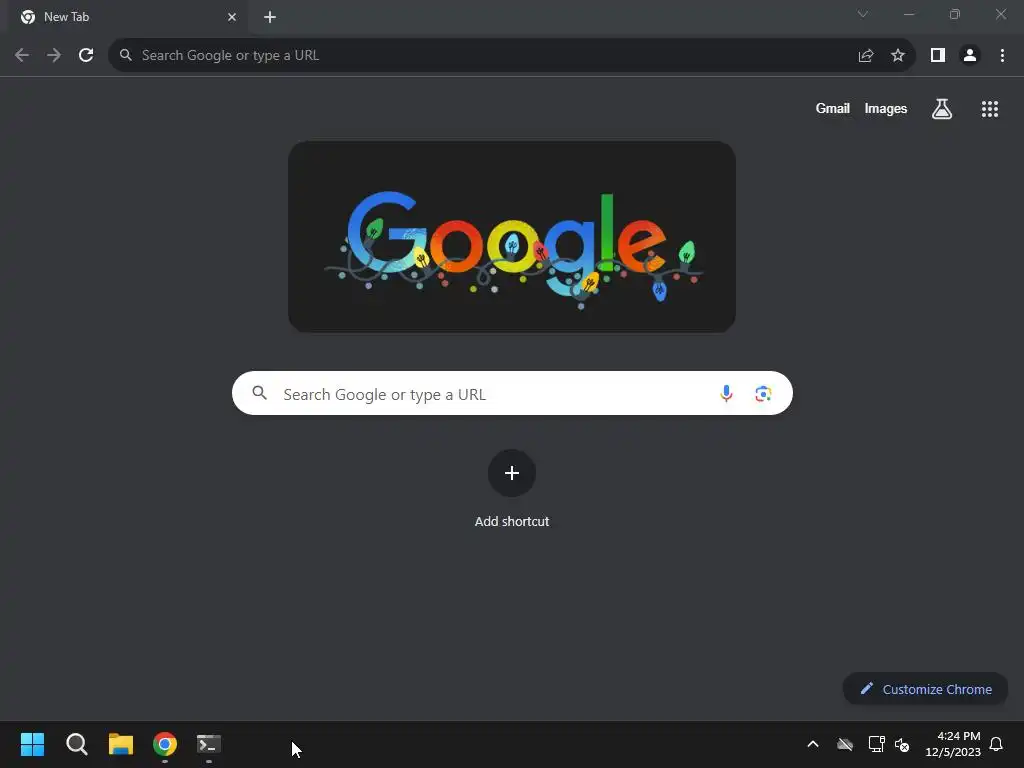This screenshot has width=1024, height=768.
Task: Open the Gmail link
Action: coord(833,108)
